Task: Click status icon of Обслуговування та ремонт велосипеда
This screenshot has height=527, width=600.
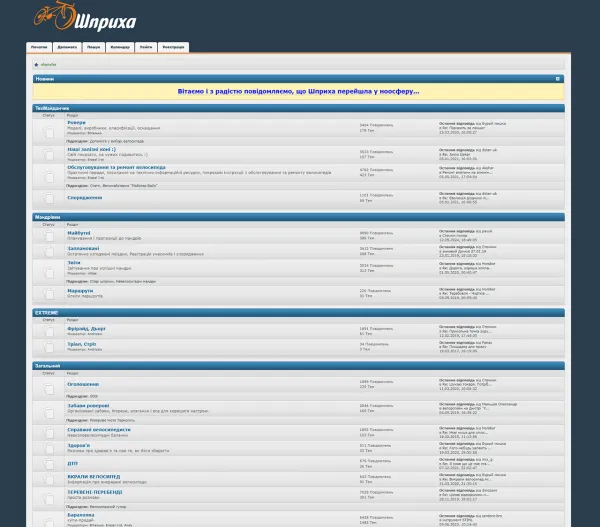Action: pyautogui.click(x=49, y=176)
